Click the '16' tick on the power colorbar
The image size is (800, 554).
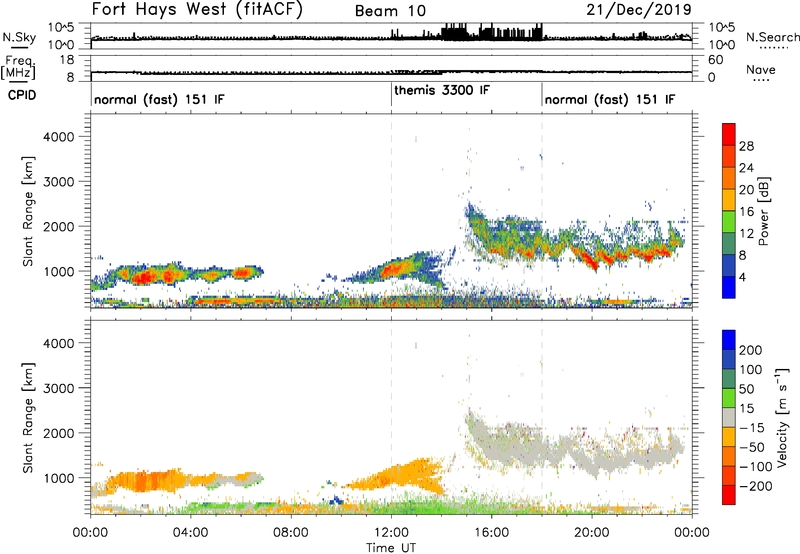(x=746, y=212)
